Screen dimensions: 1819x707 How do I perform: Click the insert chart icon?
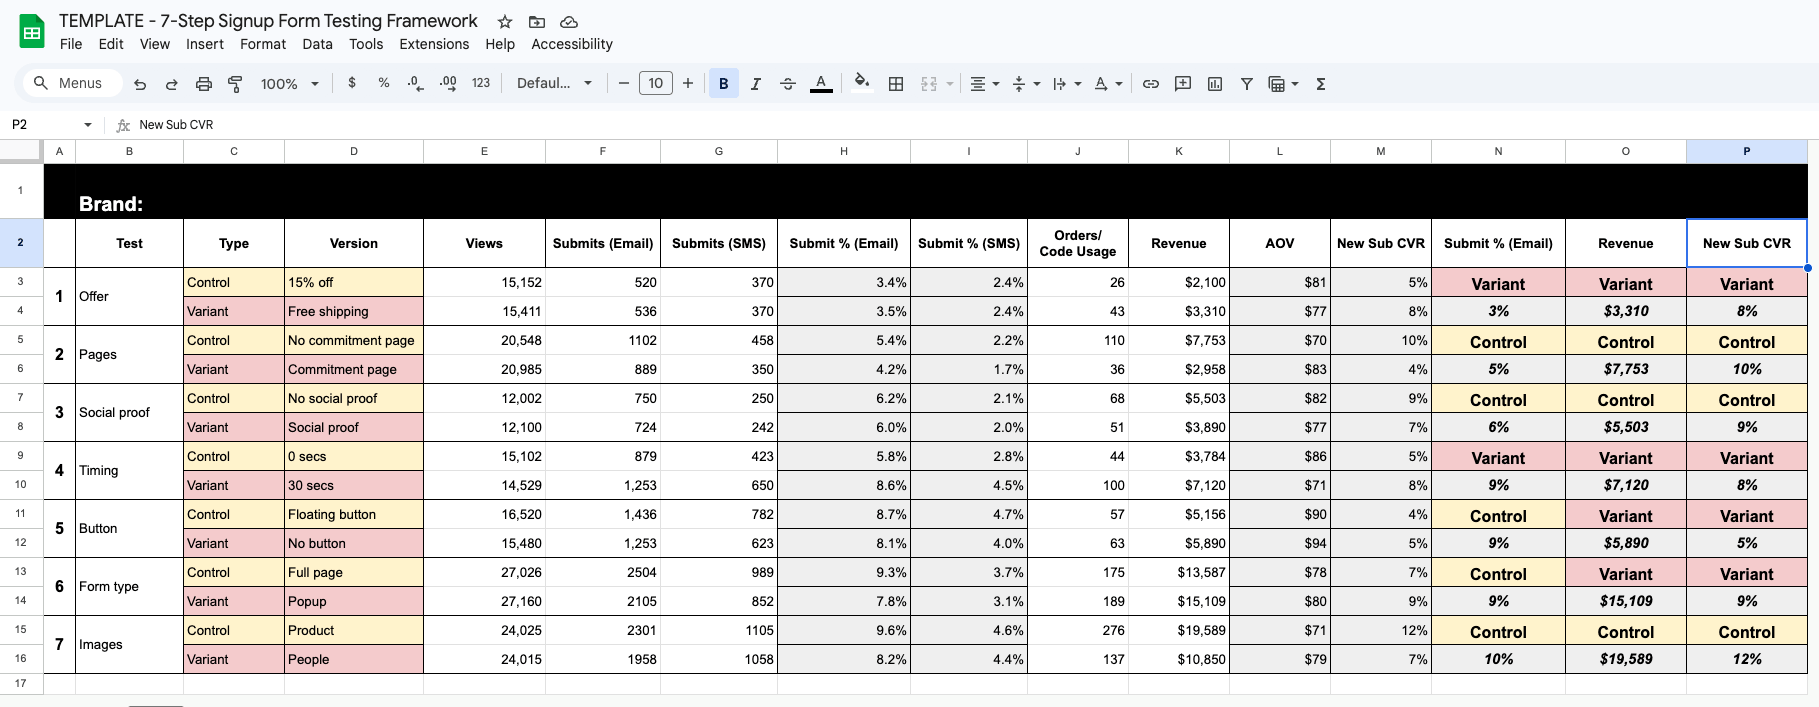click(x=1215, y=84)
